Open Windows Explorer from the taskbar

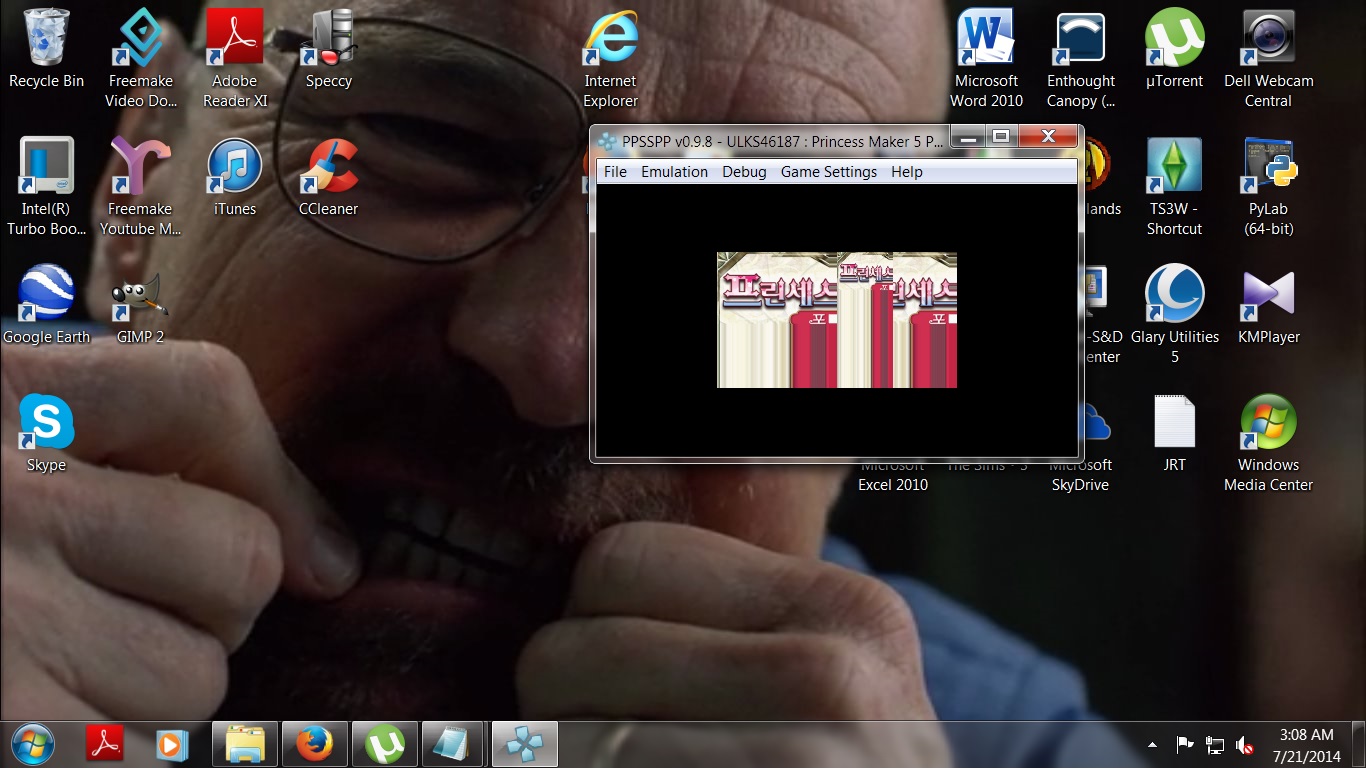click(x=245, y=745)
